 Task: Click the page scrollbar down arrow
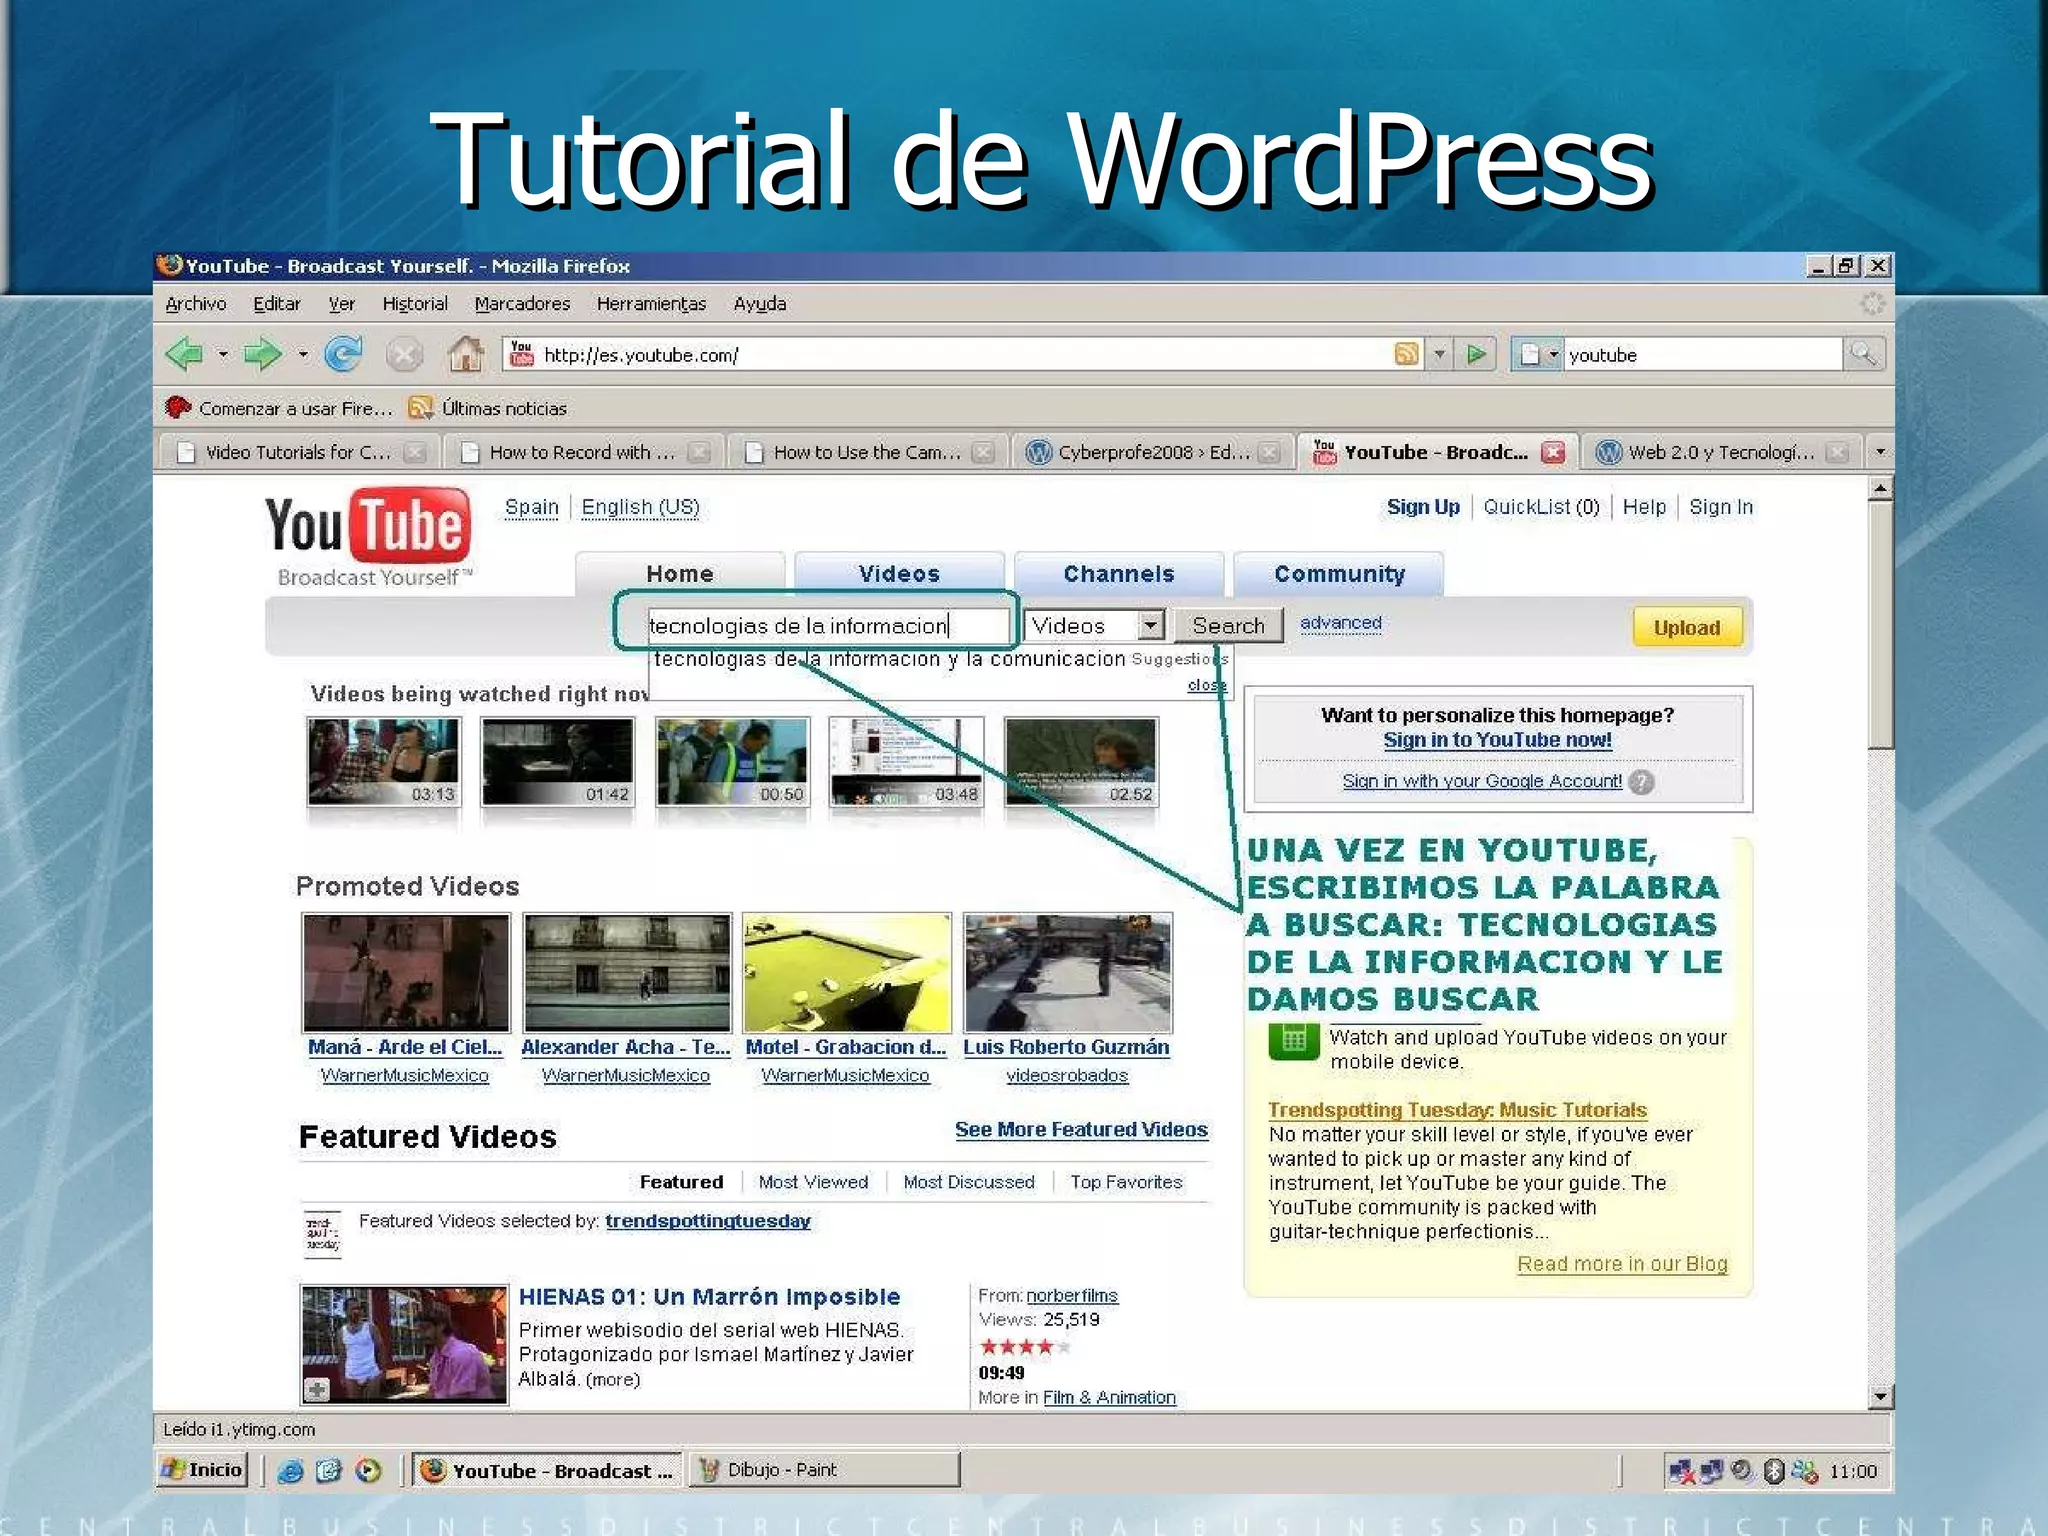pyautogui.click(x=1880, y=1397)
